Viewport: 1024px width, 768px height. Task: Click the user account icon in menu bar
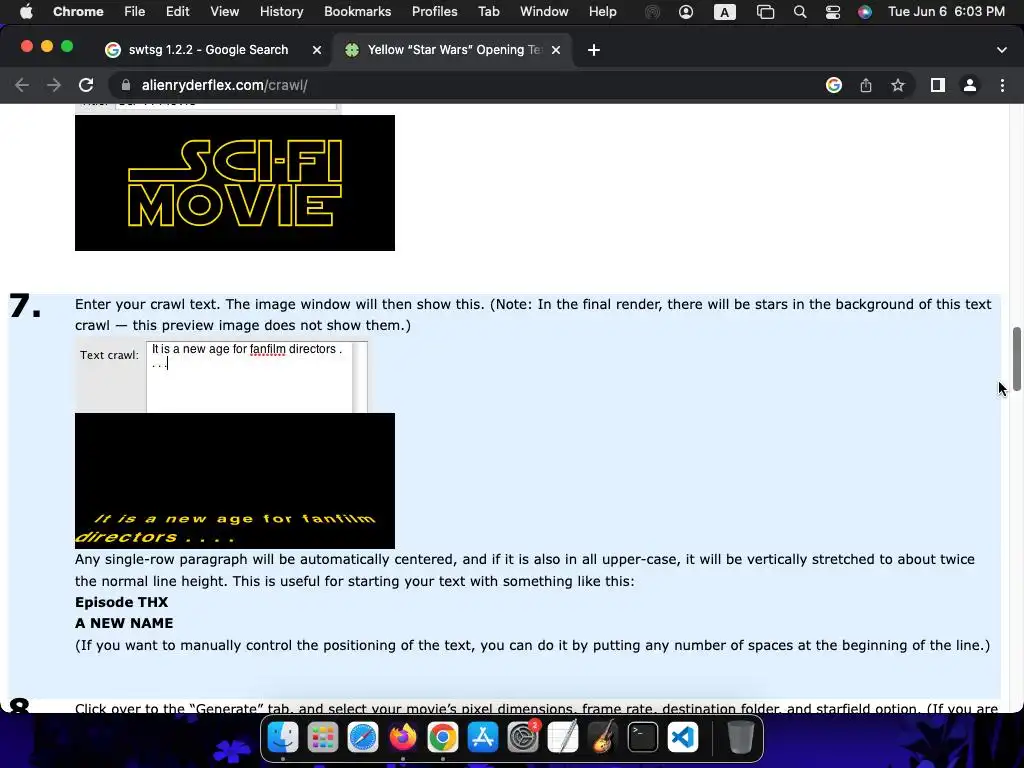pyautogui.click(x=686, y=12)
